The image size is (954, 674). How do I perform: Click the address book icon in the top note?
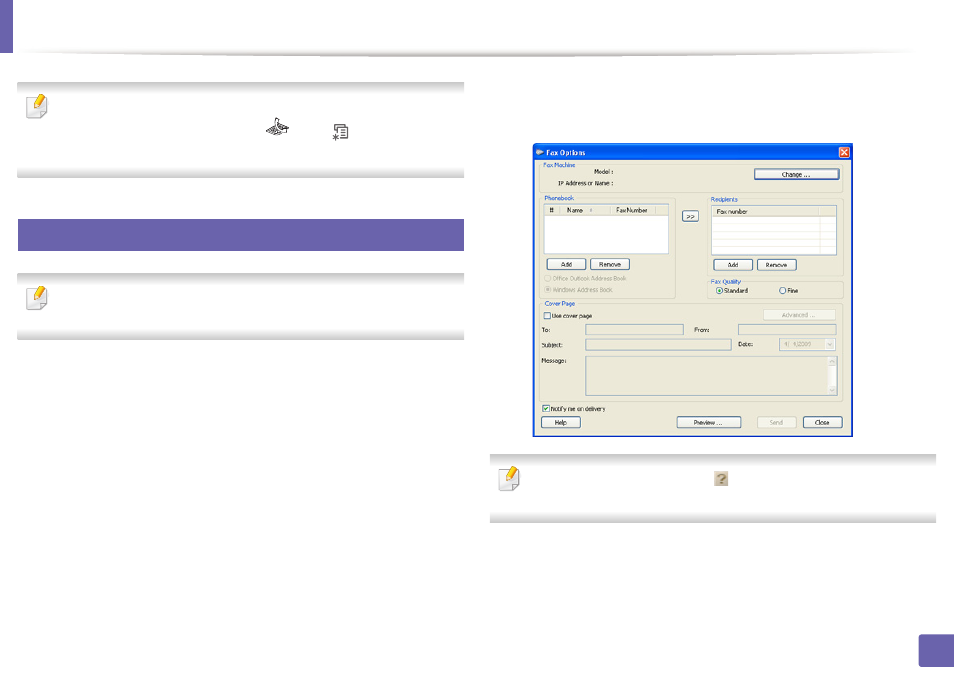340,132
